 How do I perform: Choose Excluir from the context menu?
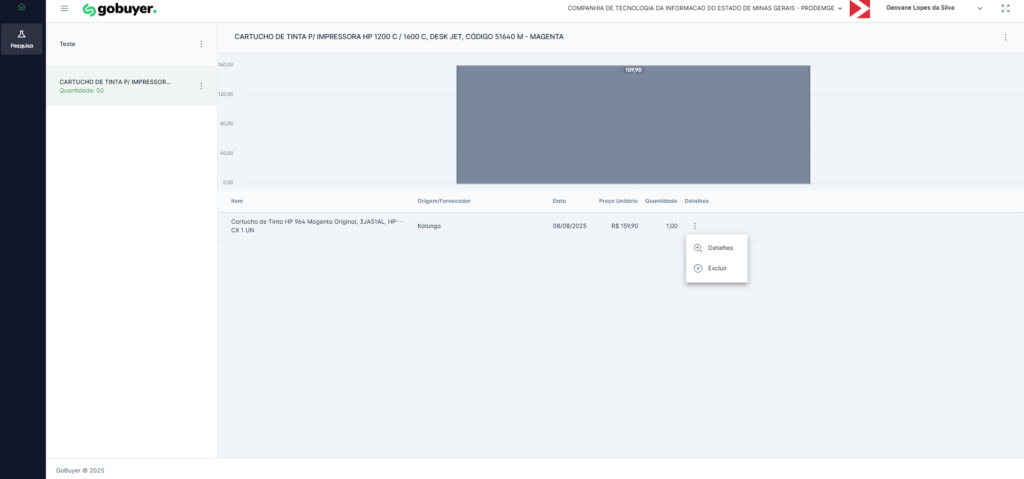(x=716, y=268)
